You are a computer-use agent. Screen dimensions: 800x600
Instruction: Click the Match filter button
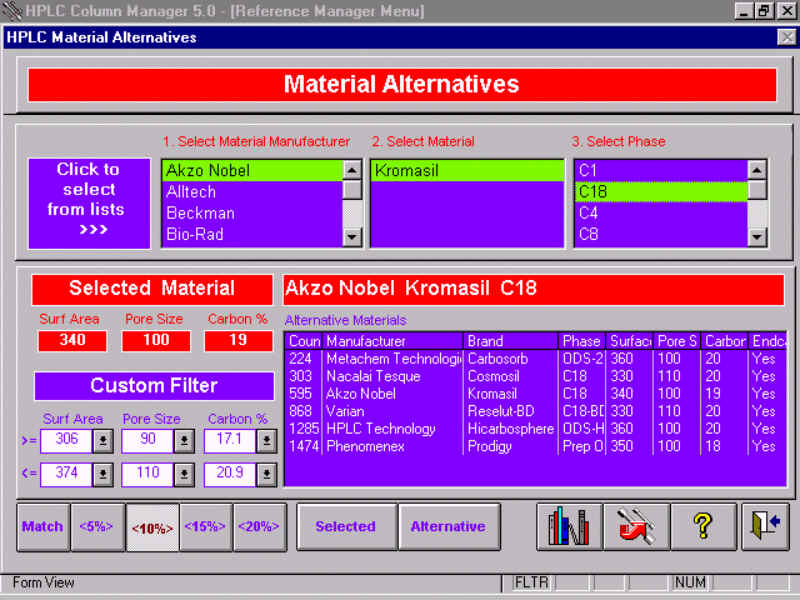[43, 527]
